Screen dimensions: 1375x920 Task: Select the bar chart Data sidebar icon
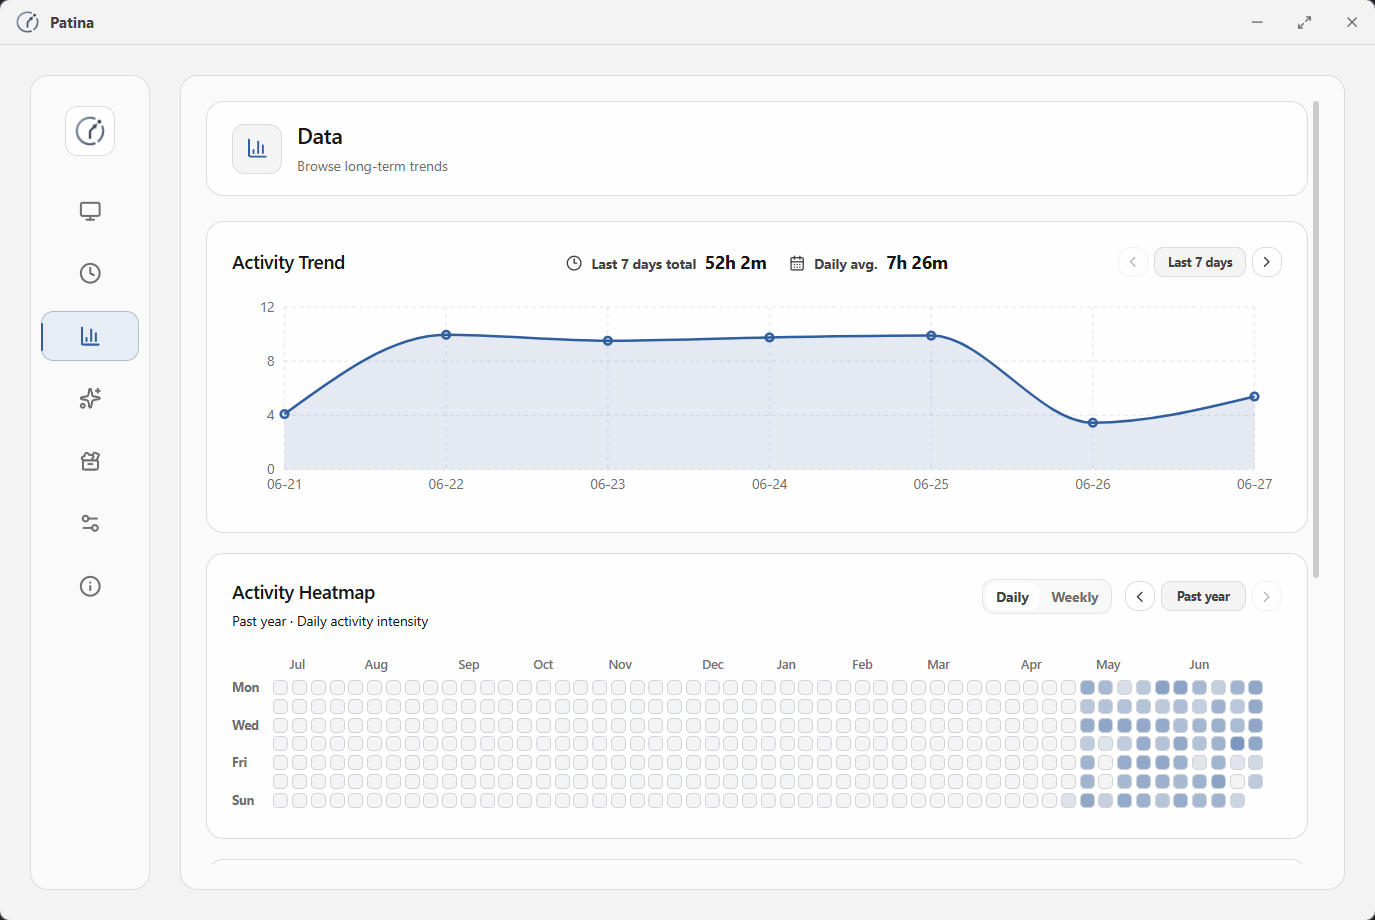pos(90,336)
